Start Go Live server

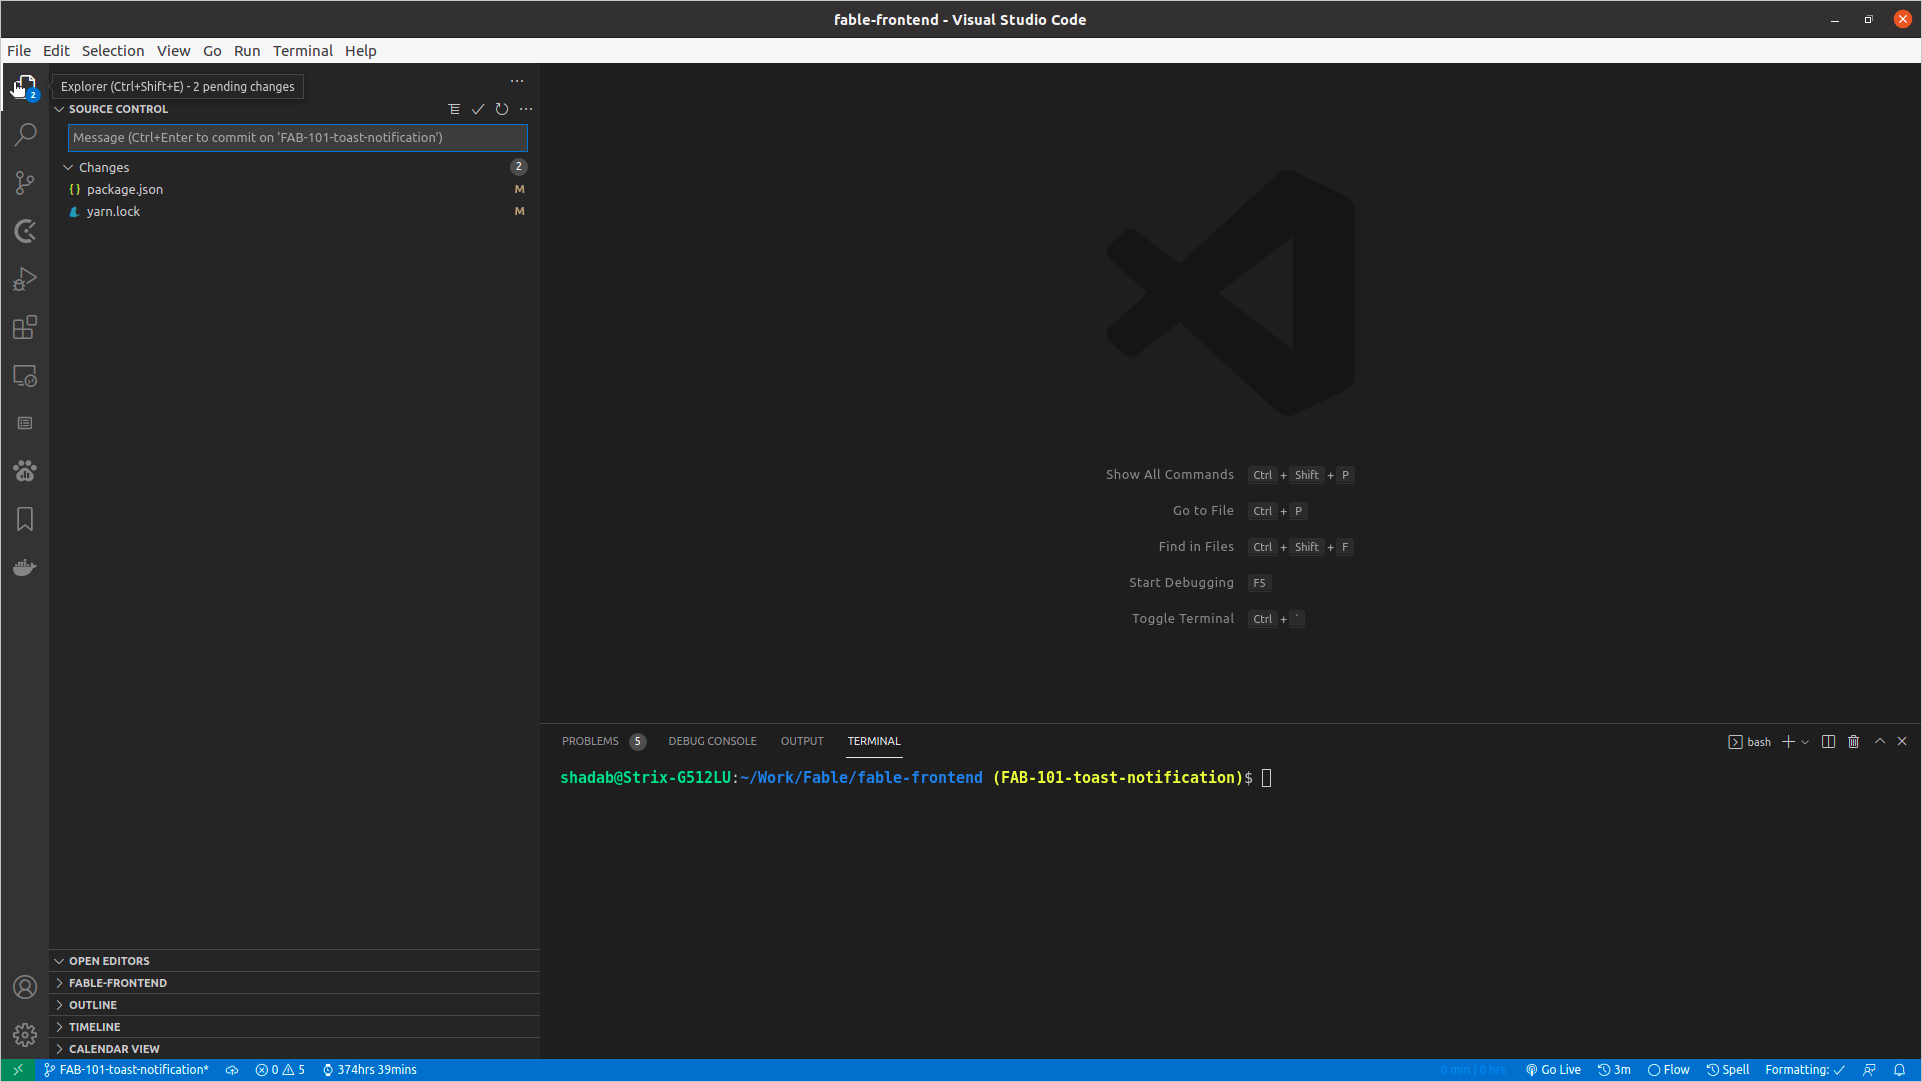point(1553,1070)
